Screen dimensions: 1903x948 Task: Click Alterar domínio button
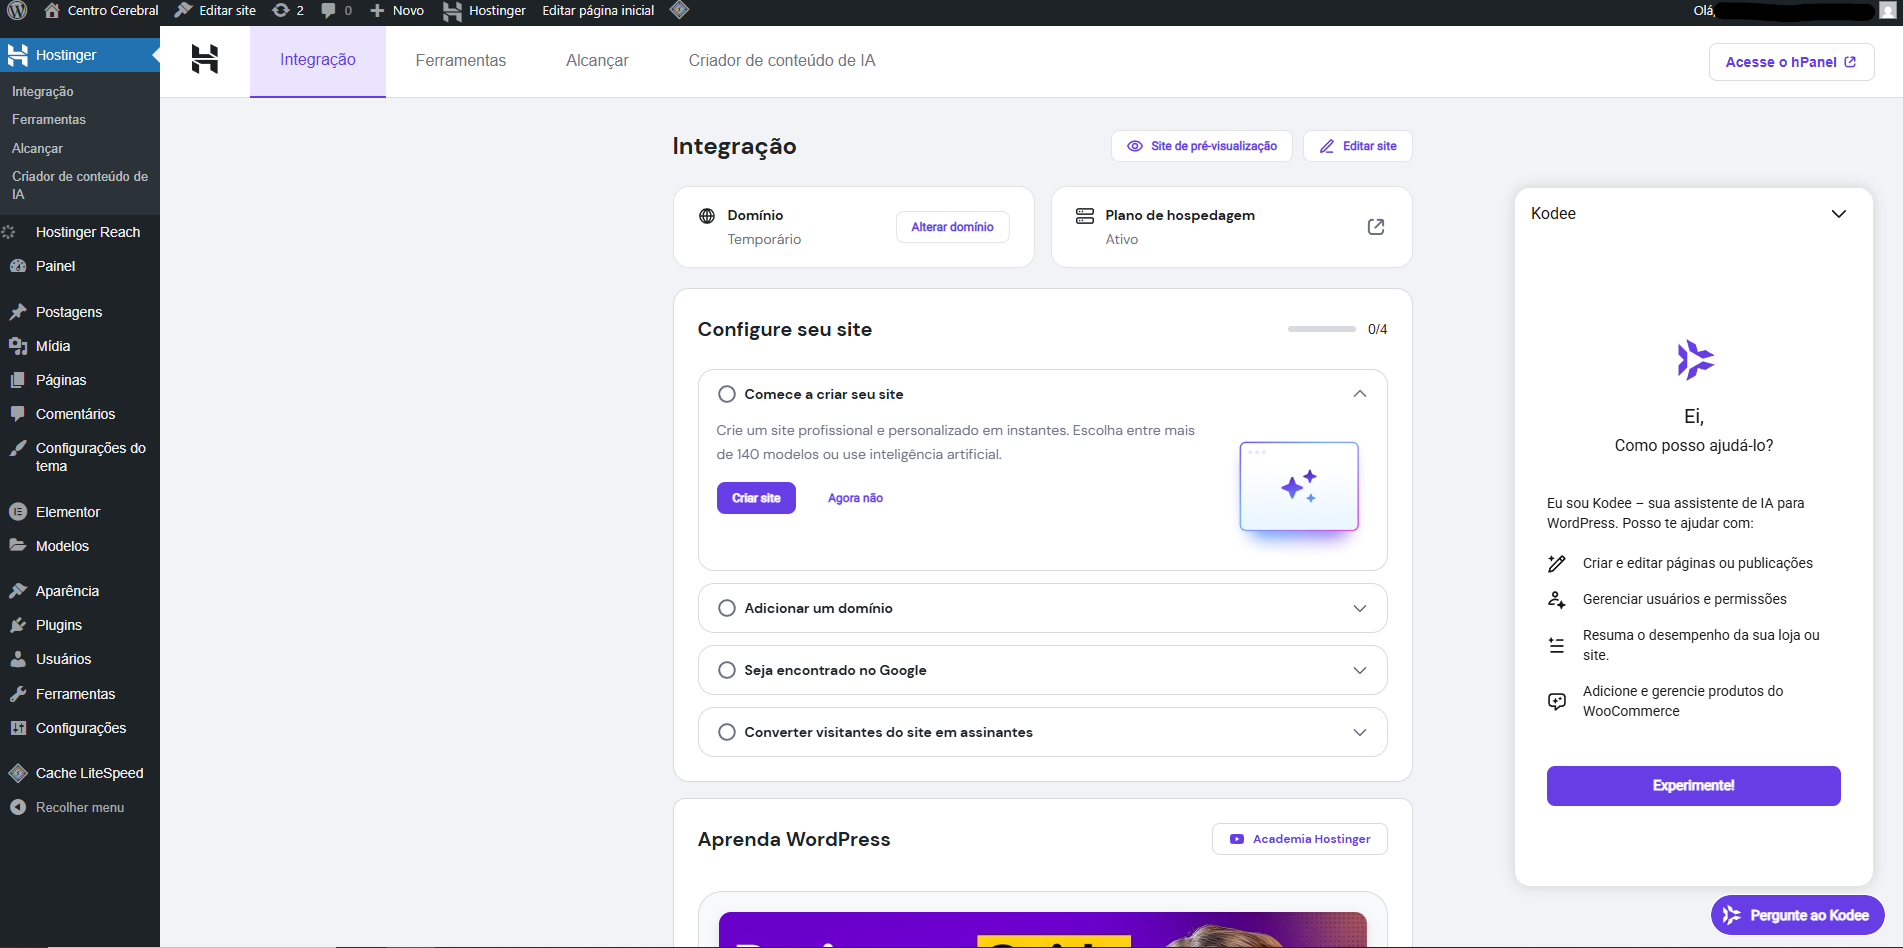[x=952, y=227]
